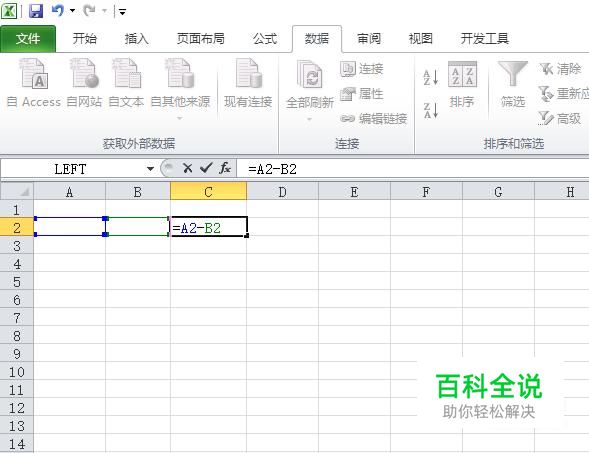Import data using 自网站 icon
589x453 pixels.
click(x=84, y=83)
